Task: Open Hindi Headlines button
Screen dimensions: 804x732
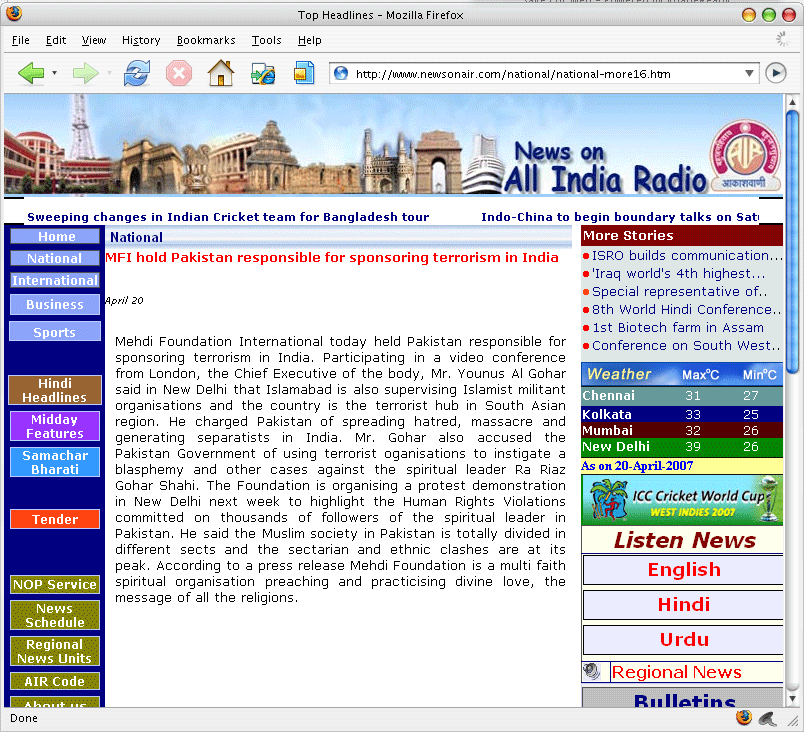Action: point(55,390)
